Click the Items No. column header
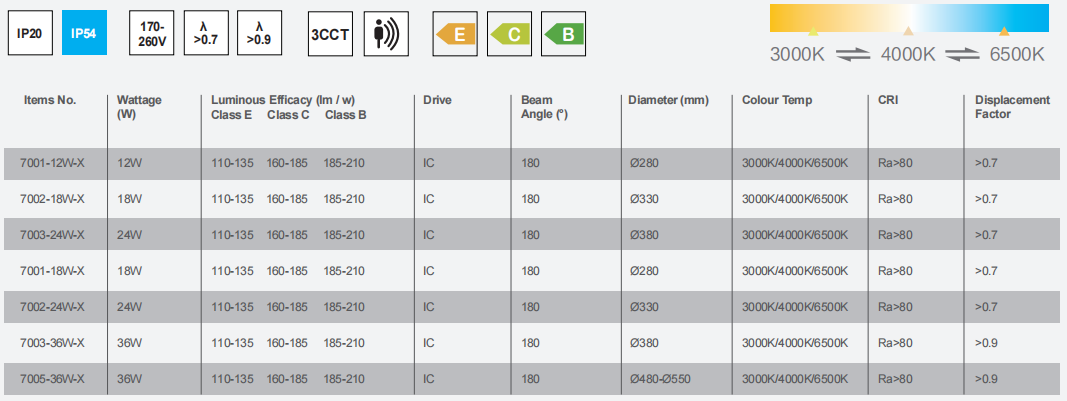This screenshot has height=401, width=1067. (50, 100)
